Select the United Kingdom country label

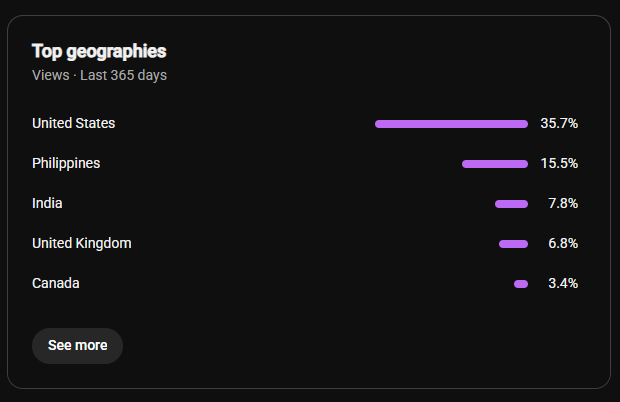click(x=81, y=243)
